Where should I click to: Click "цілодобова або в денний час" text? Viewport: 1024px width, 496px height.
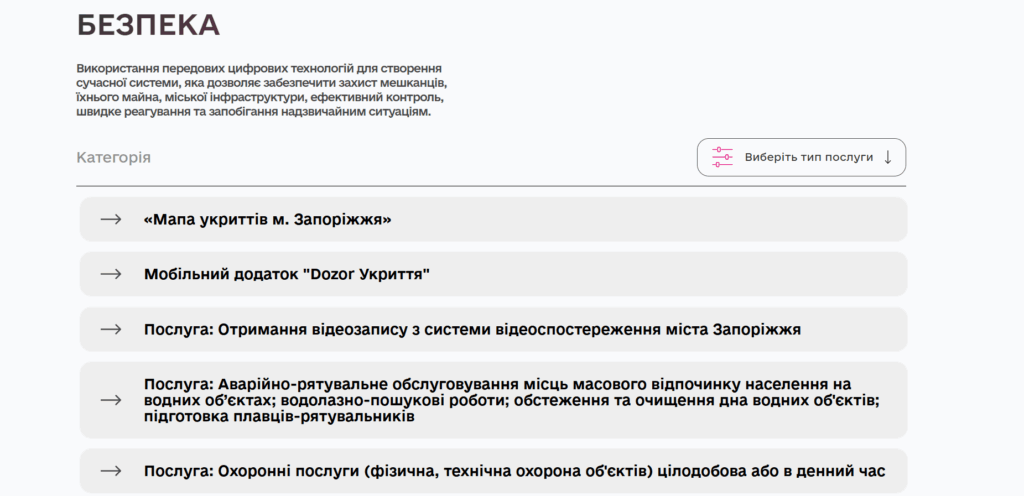[780, 470]
